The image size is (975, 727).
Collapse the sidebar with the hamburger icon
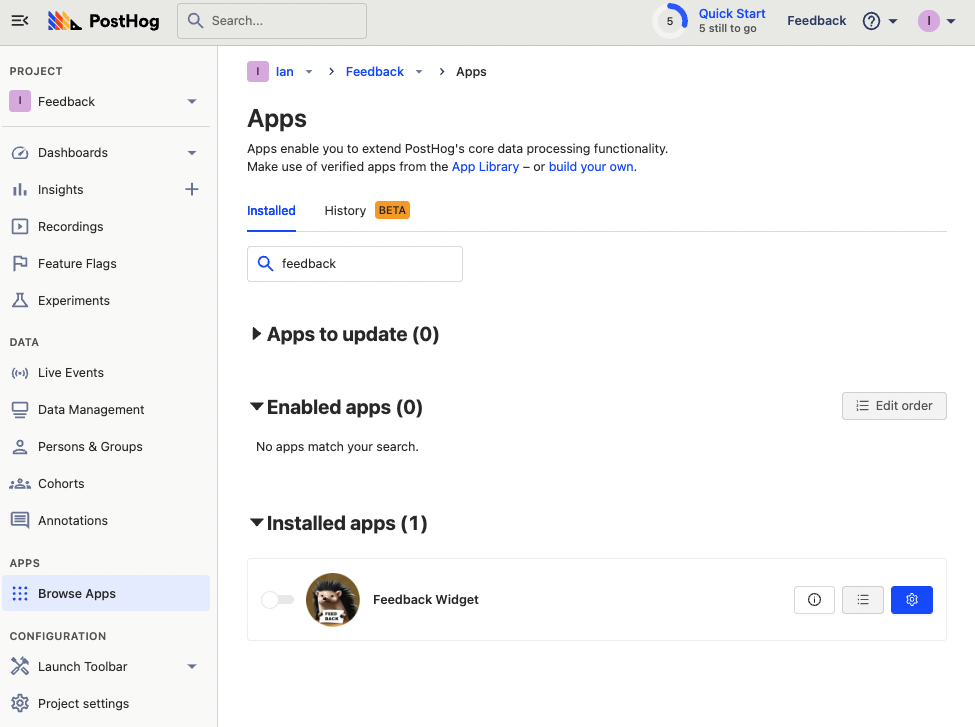pyautogui.click(x=20, y=21)
